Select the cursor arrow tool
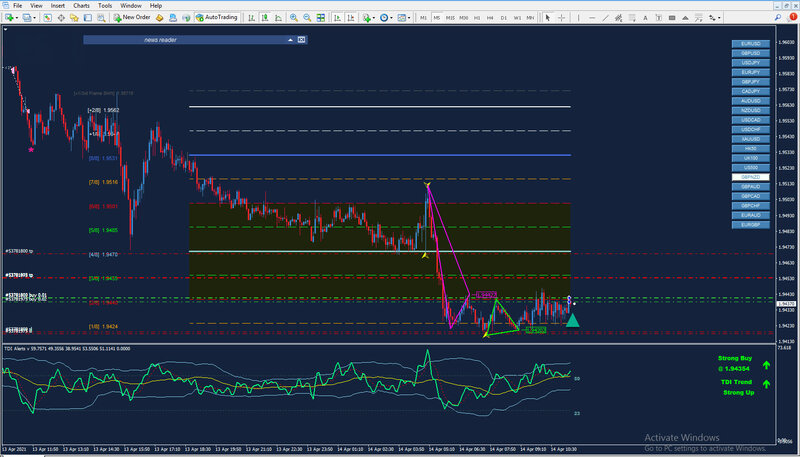The width and height of the screenshot is (800, 457). tap(547, 18)
